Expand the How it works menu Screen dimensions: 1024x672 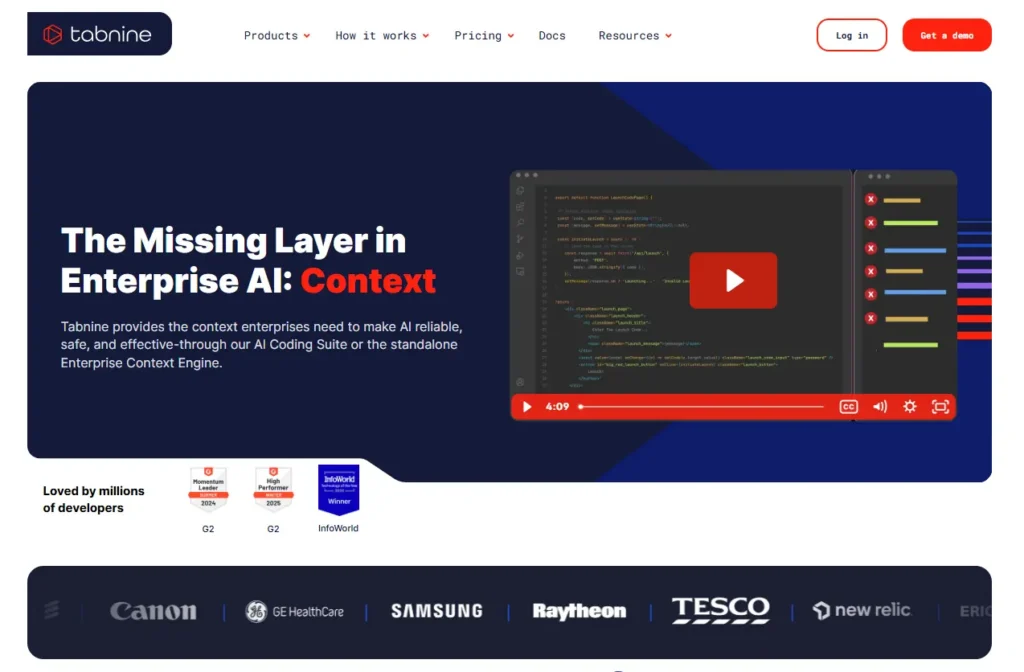pos(382,36)
